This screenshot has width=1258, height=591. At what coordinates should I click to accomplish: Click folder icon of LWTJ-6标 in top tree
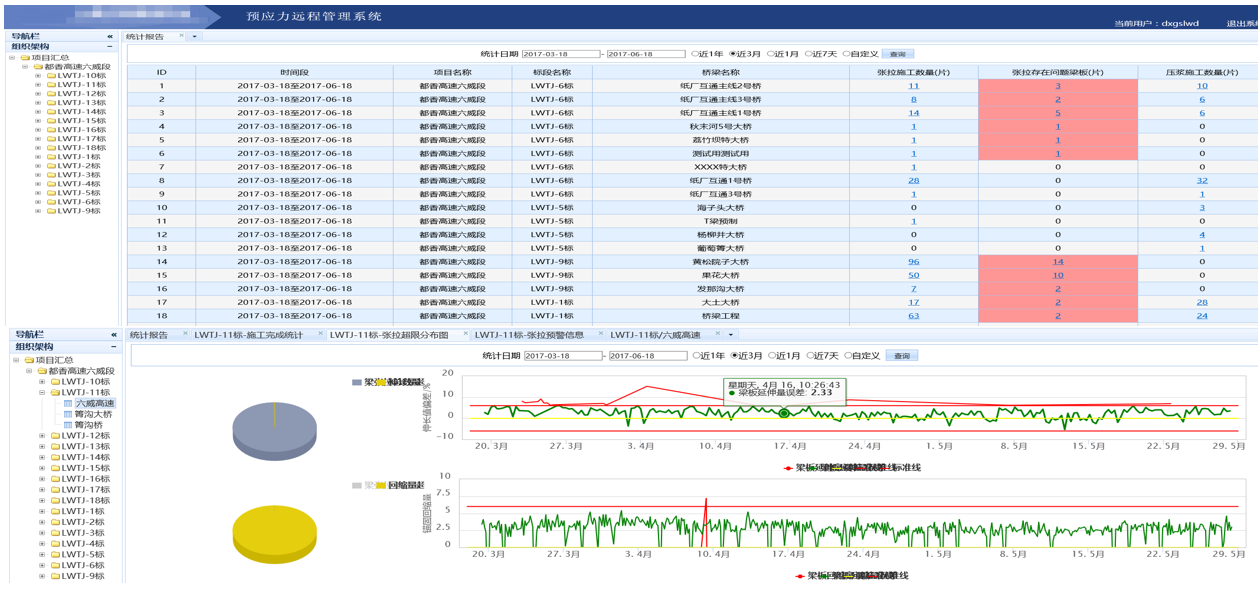[51, 202]
